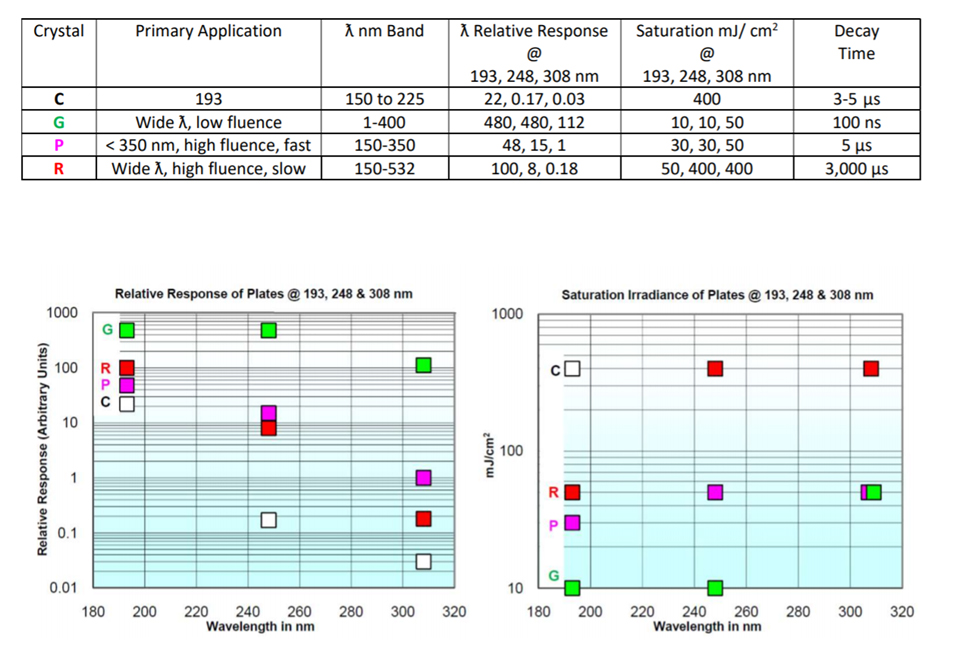
Task: Select the '100, 8, 0.18' response cell
Action: click(x=534, y=168)
